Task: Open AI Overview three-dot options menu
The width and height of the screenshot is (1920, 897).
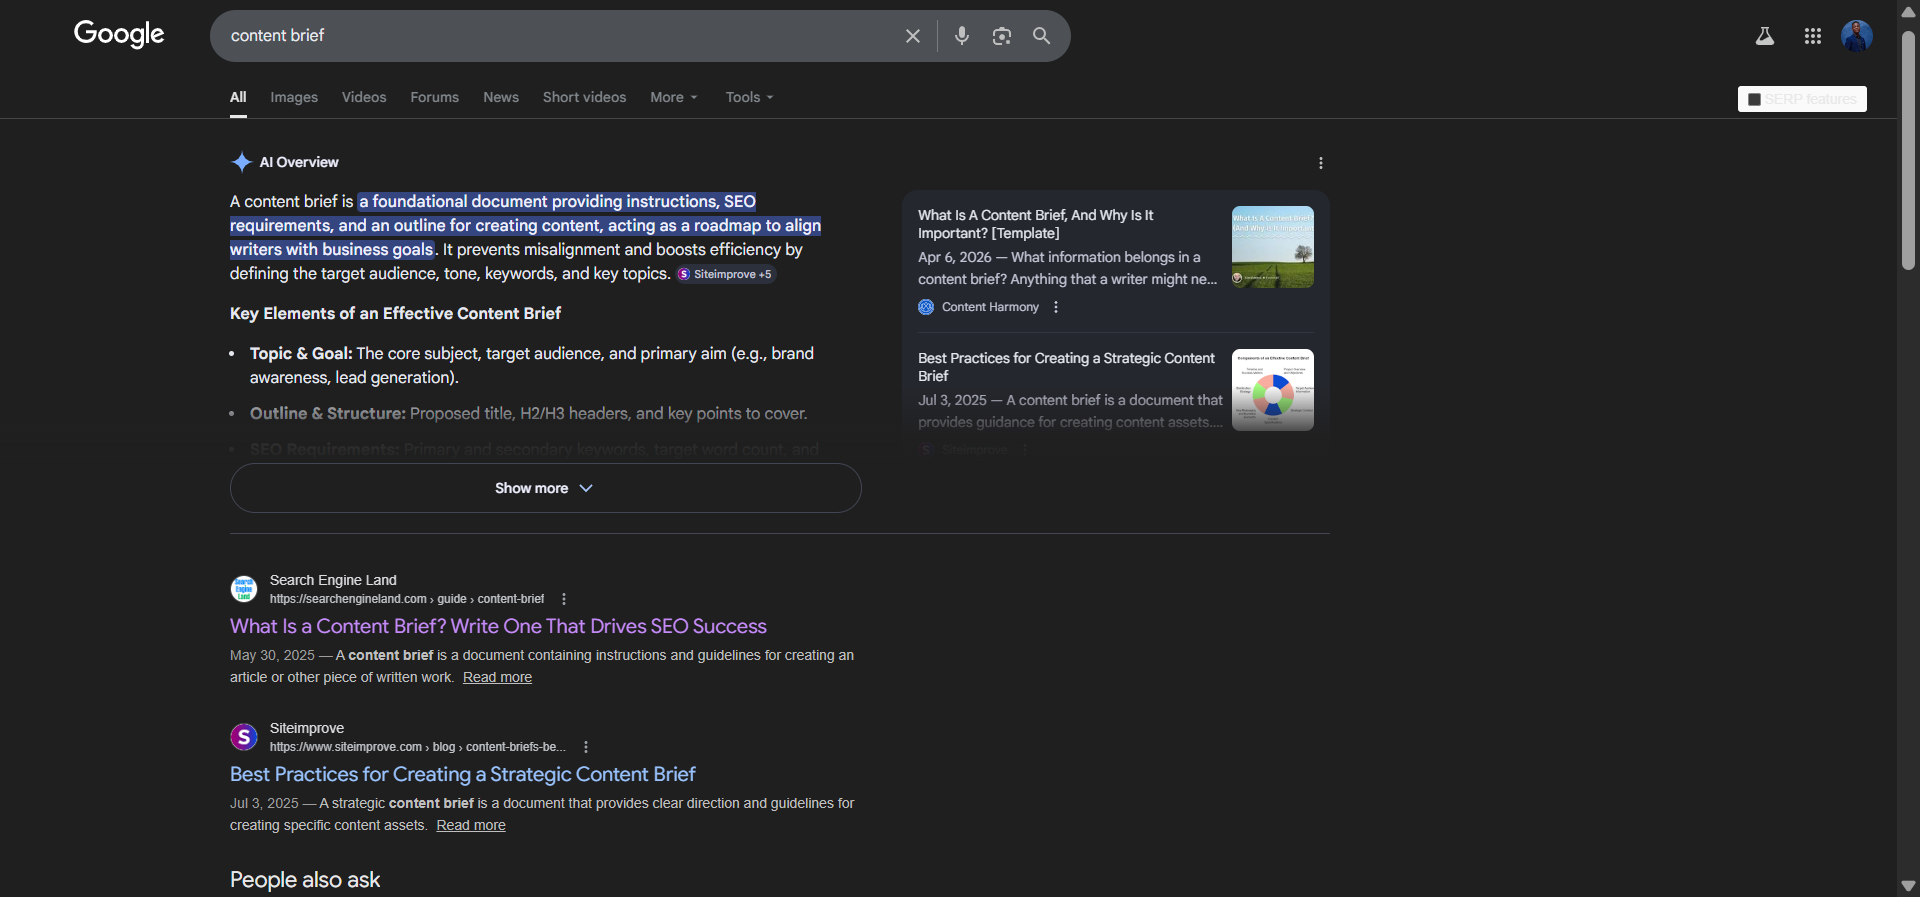Action: (x=1321, y=163)
